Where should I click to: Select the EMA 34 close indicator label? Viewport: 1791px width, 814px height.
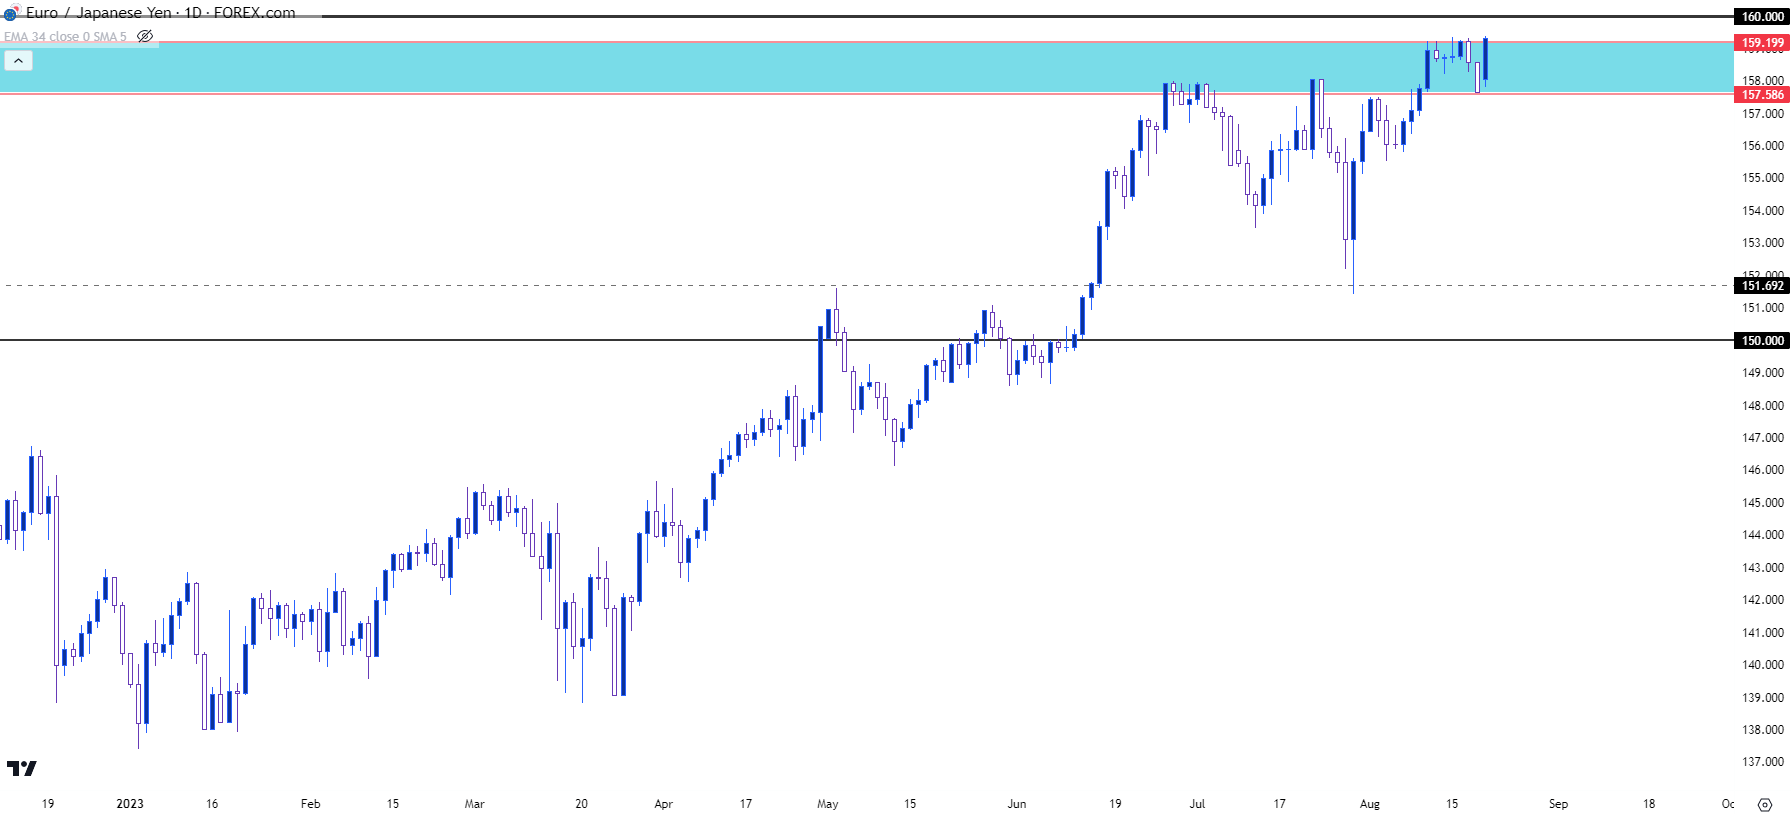coord(65,37)
